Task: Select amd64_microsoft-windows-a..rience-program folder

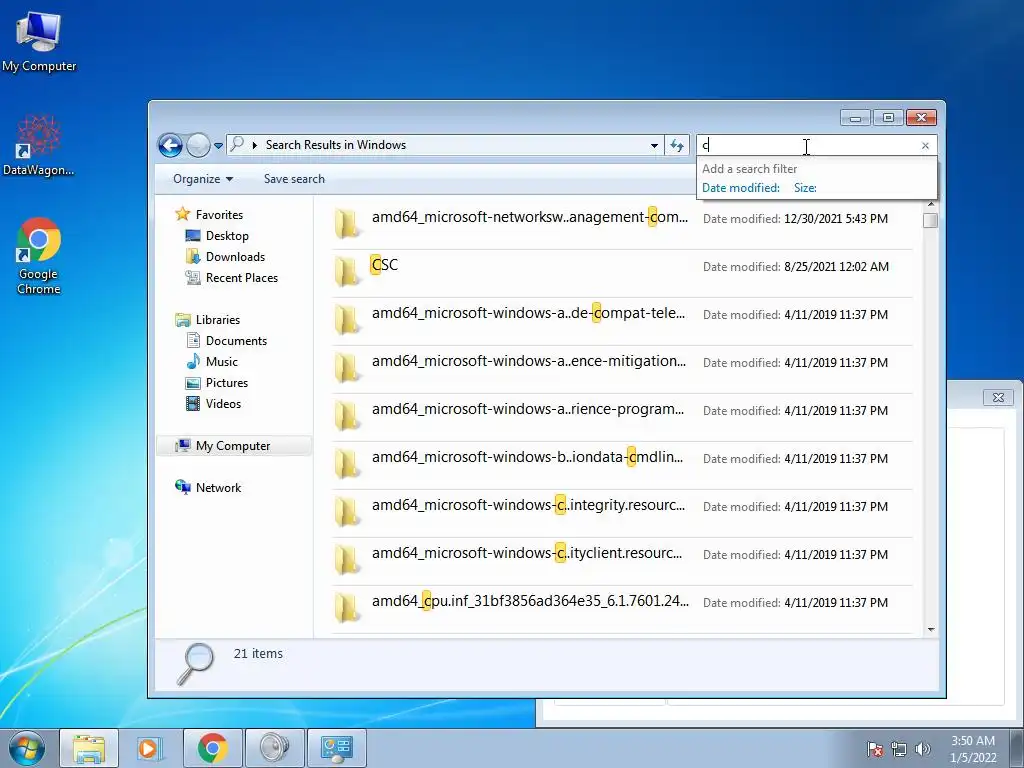Action: pyautogui.click(x=622, y=417)
